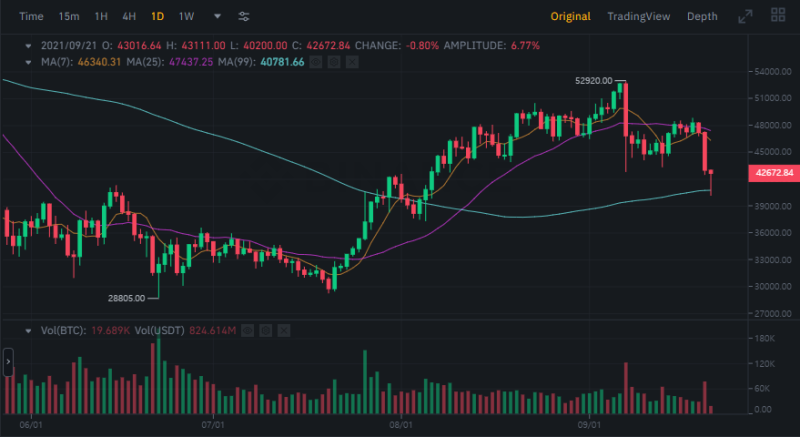Screen dimensions: 800x437
Task: Click the Vol(BTC) 19.689K value
Action: coord(111,331)
